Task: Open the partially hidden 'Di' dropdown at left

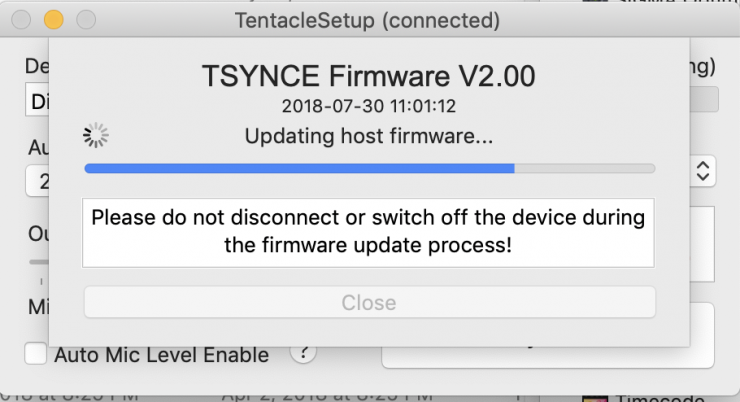Action: [36, 101]
